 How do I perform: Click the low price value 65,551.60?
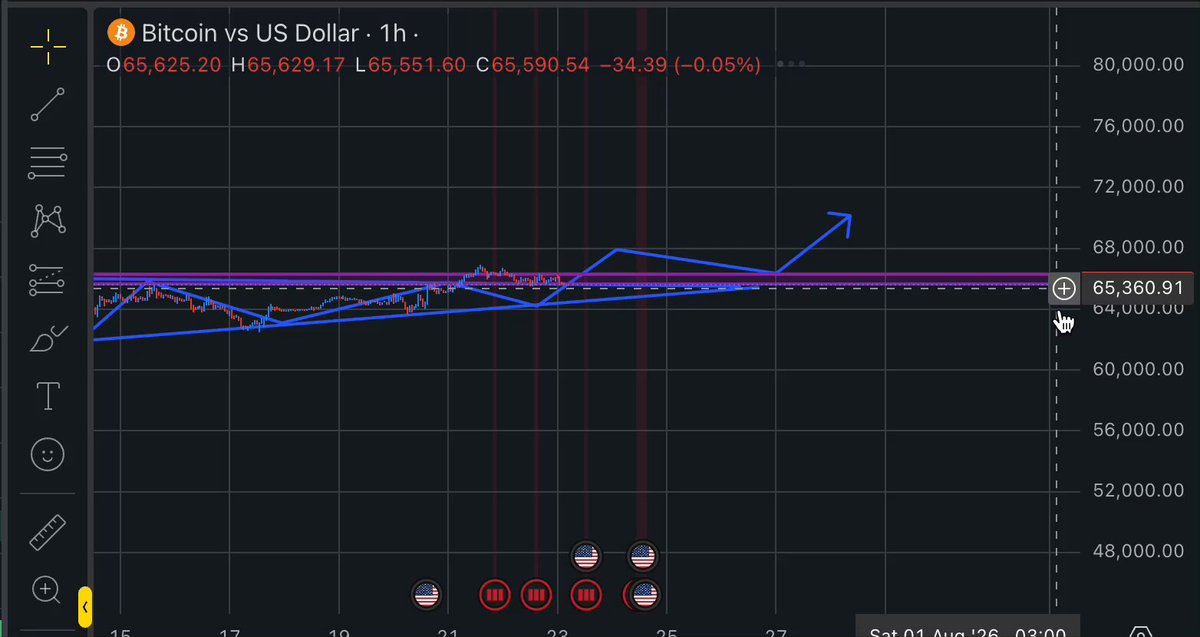point(417,65)
